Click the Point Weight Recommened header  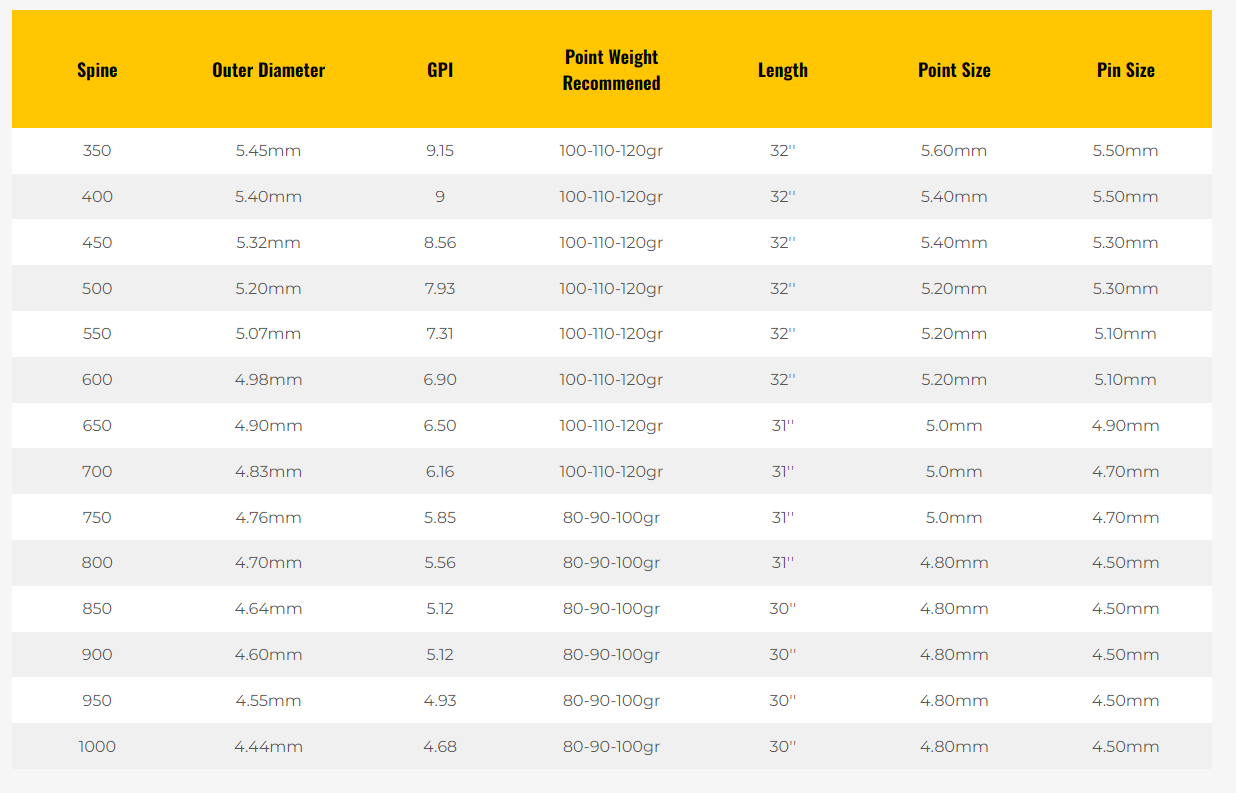pos(611,70)
